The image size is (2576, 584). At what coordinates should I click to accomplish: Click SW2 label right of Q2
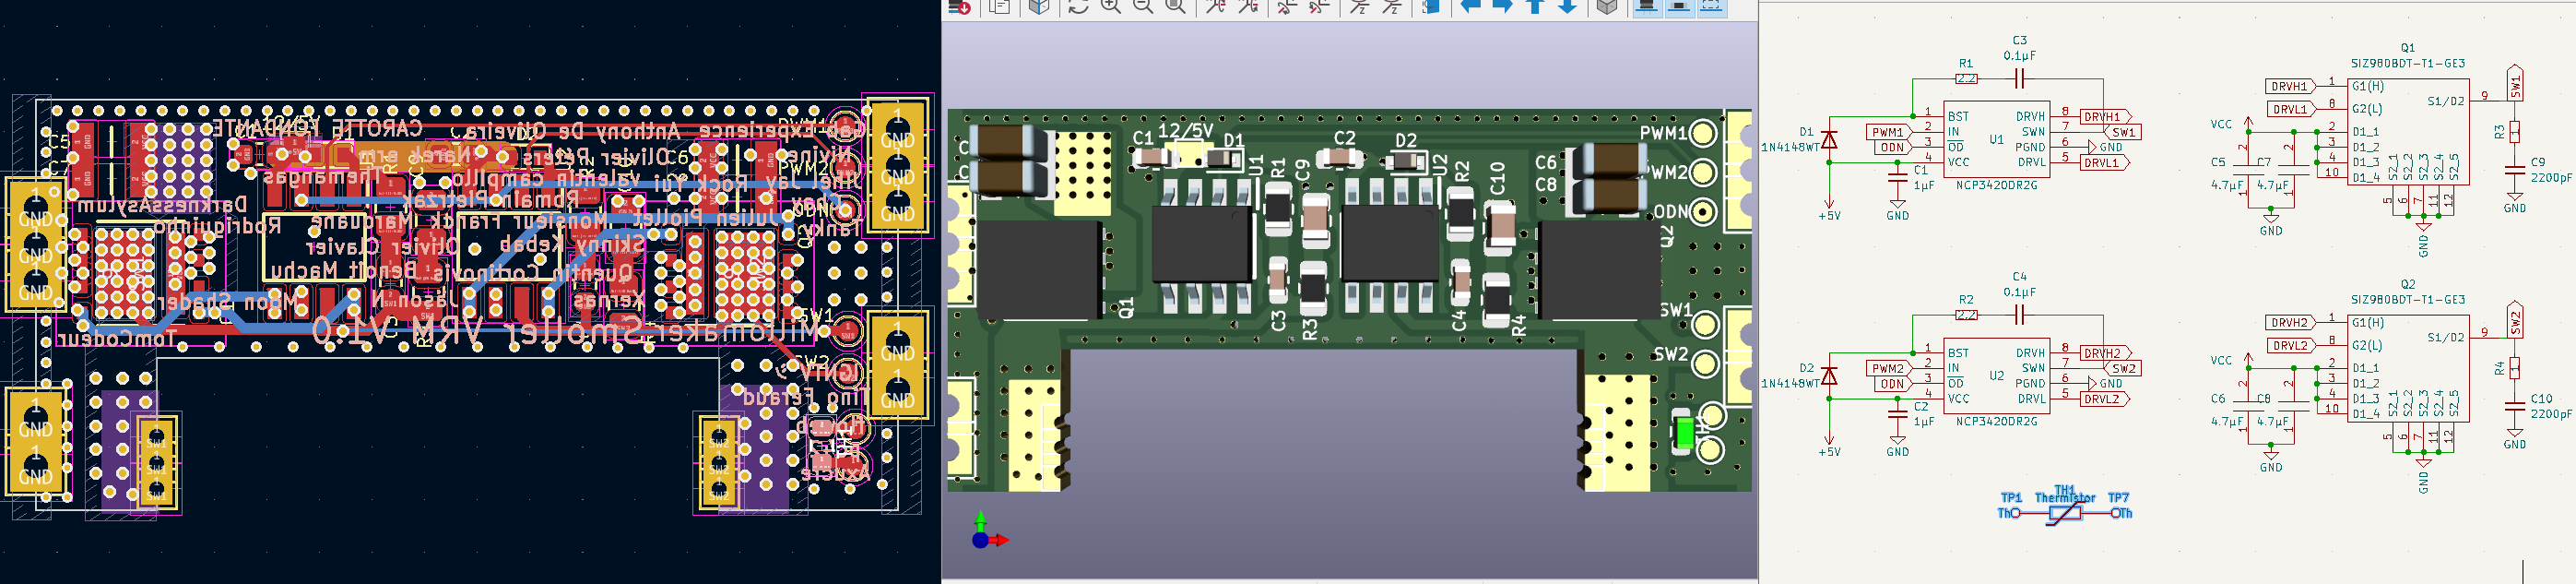tap(2515, 320)
